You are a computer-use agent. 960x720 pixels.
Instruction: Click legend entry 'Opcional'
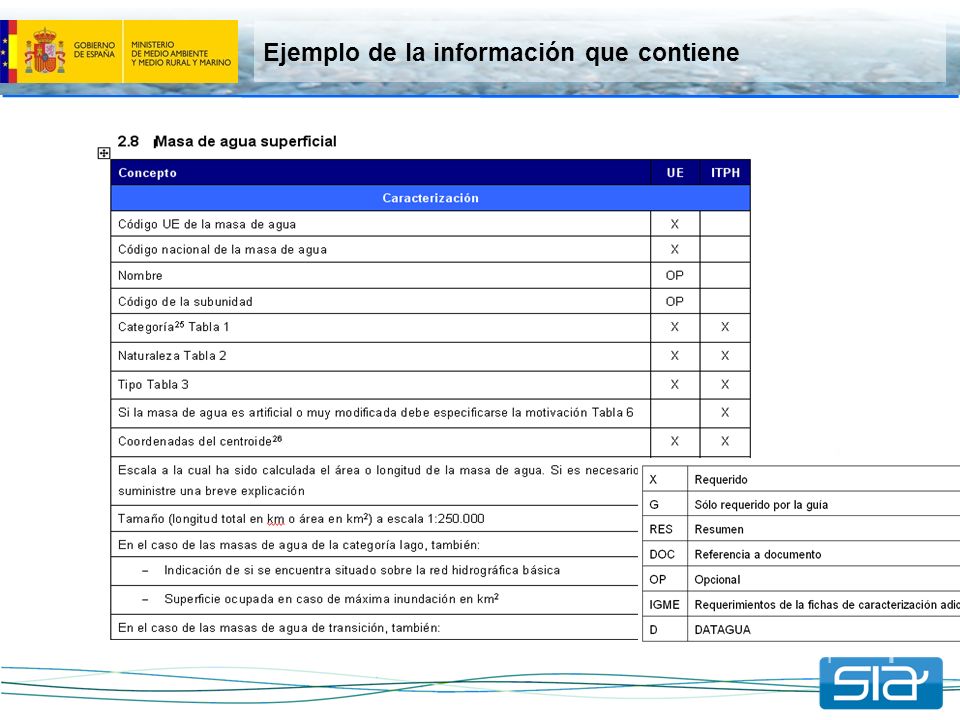717,579
